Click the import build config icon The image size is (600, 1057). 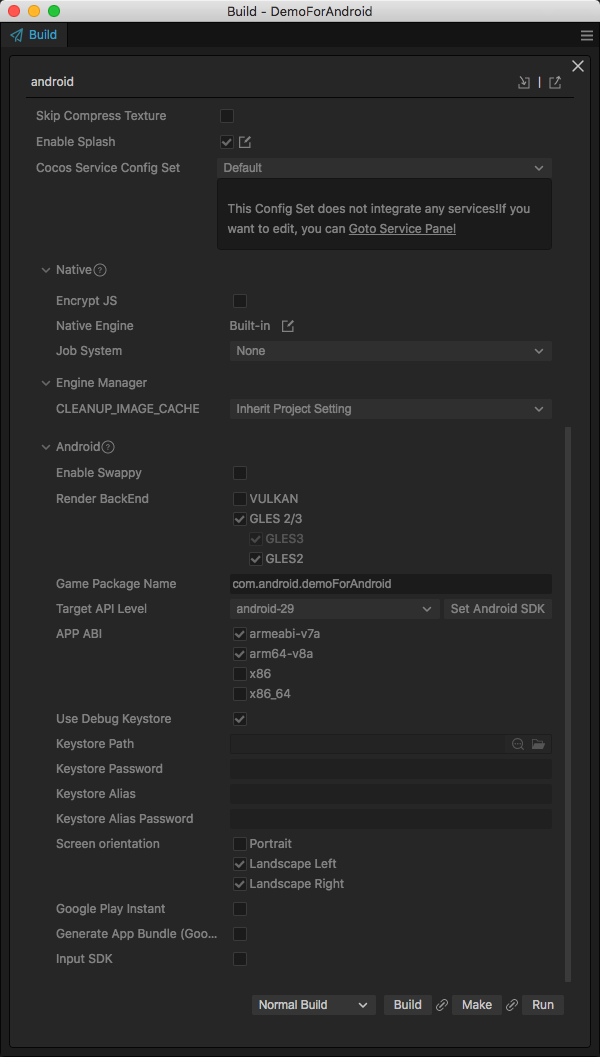pyautogui.click(x=523, y=82)
